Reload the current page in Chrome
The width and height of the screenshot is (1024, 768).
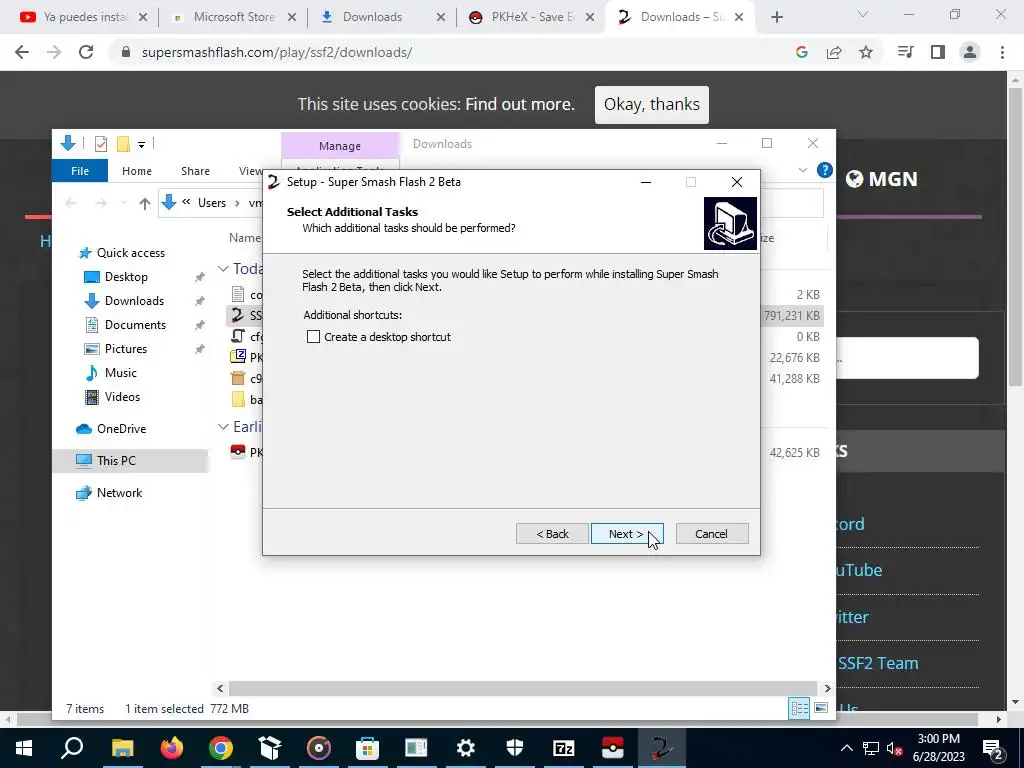tap(86, 52)
